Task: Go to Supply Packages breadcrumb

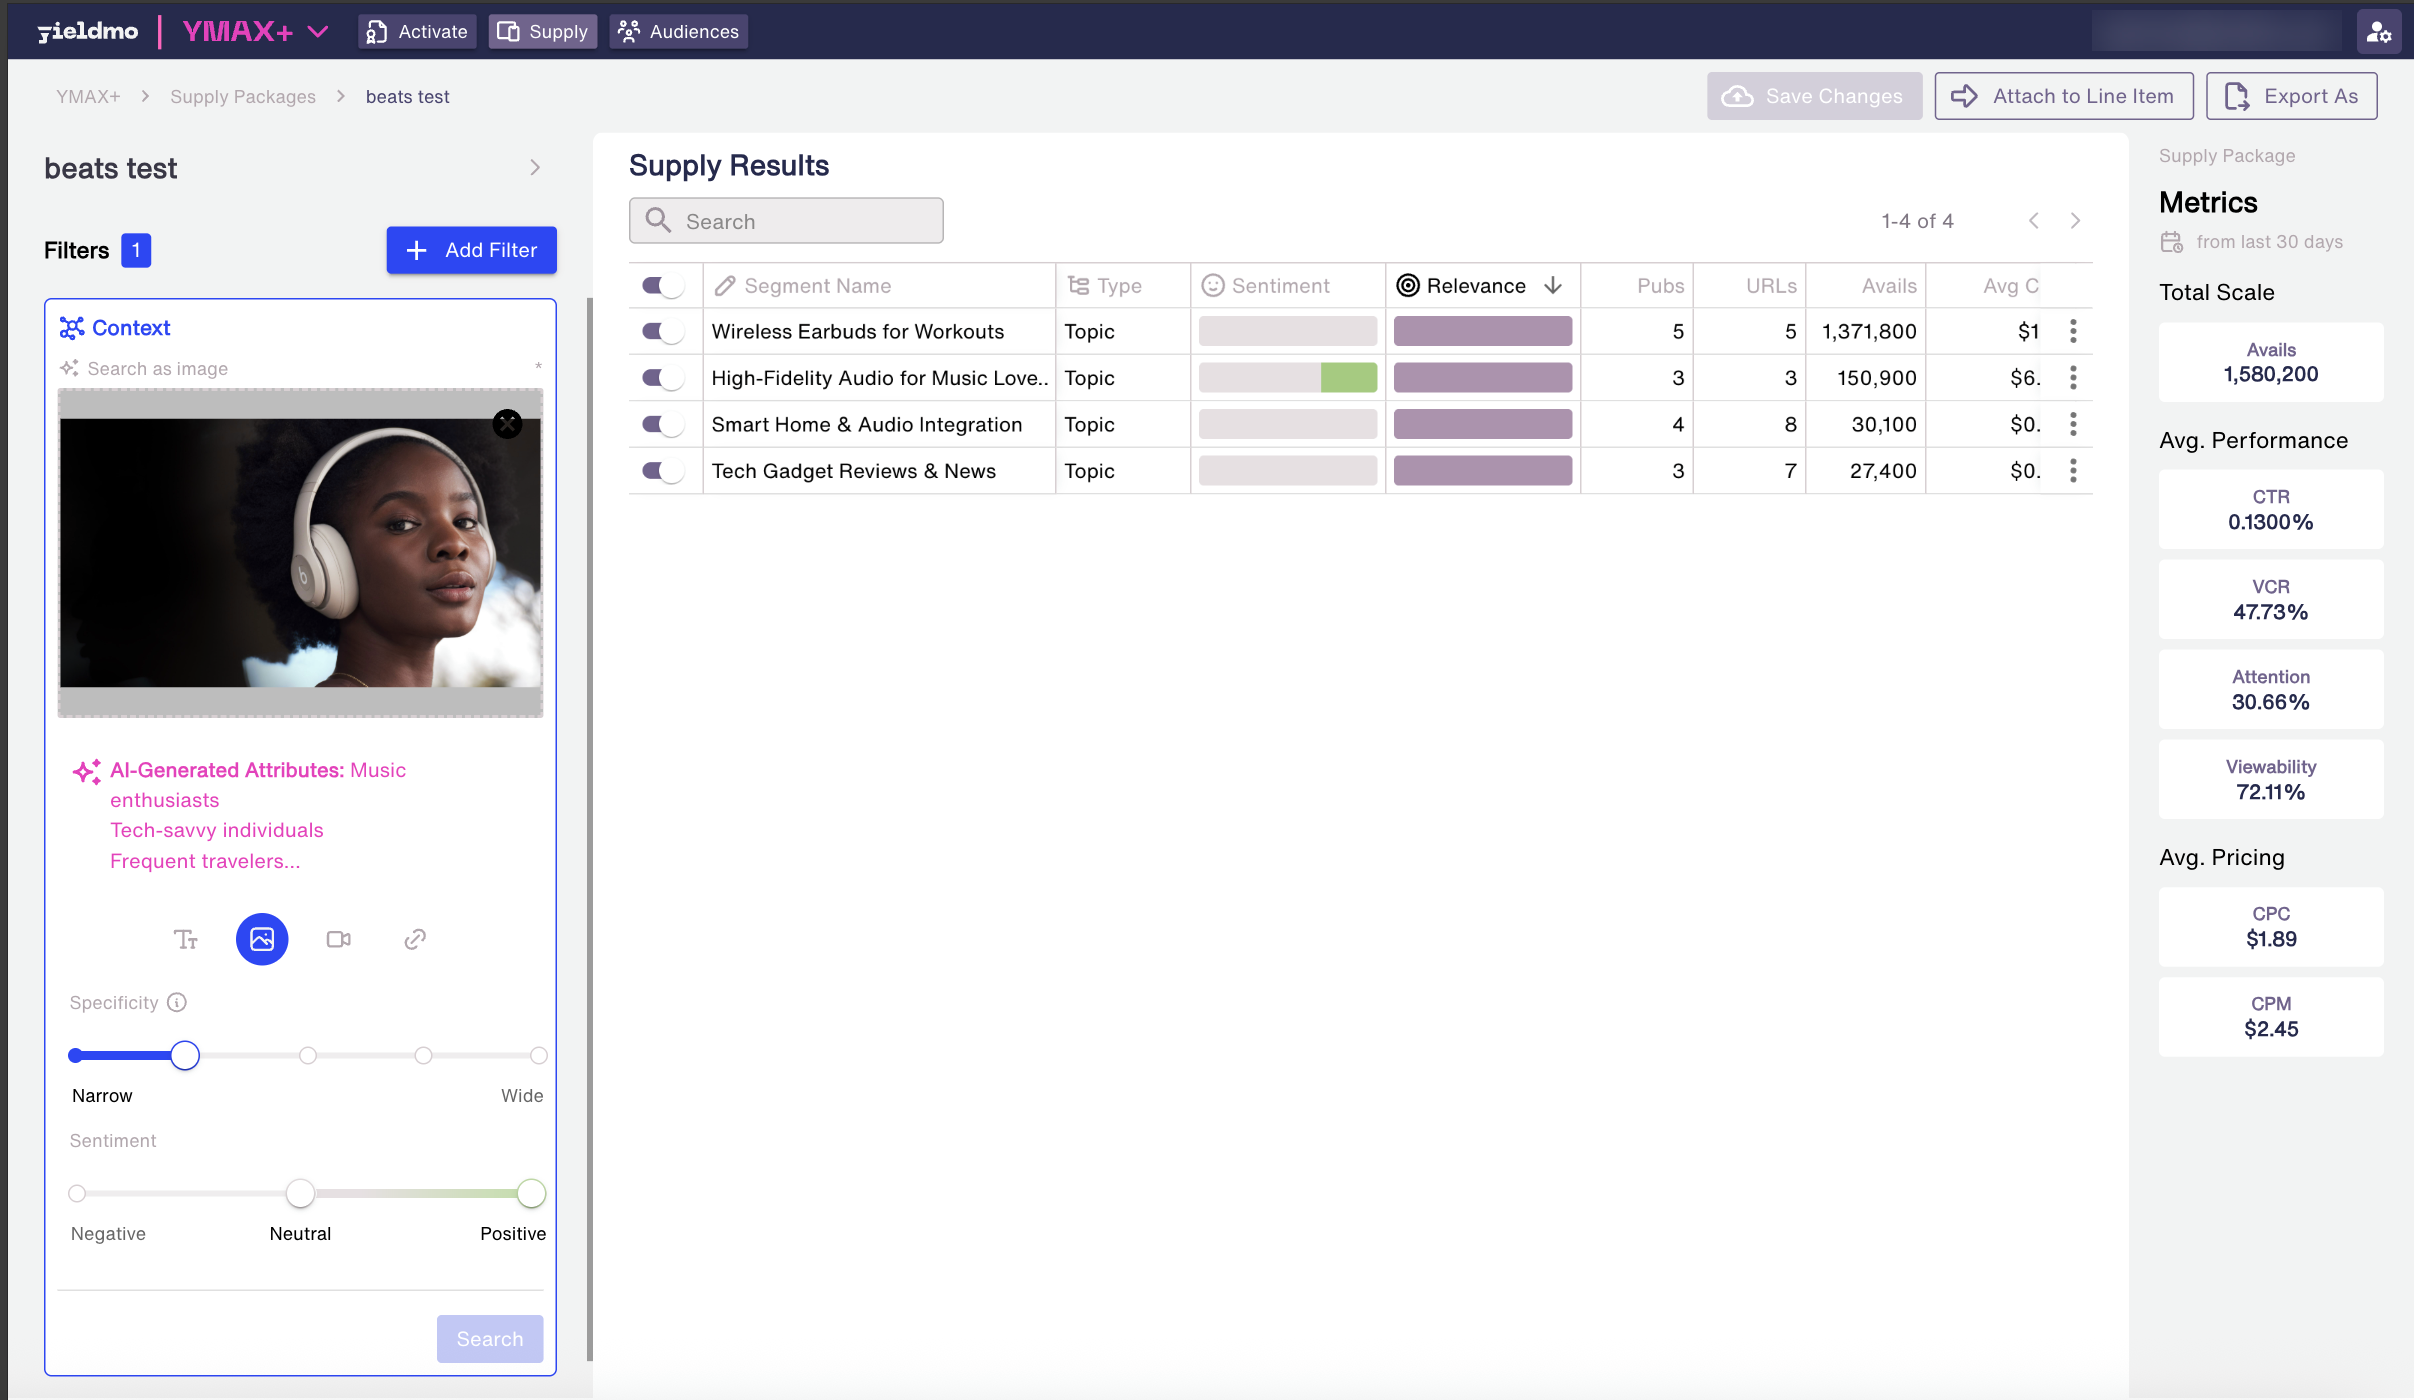Action: 243,97
